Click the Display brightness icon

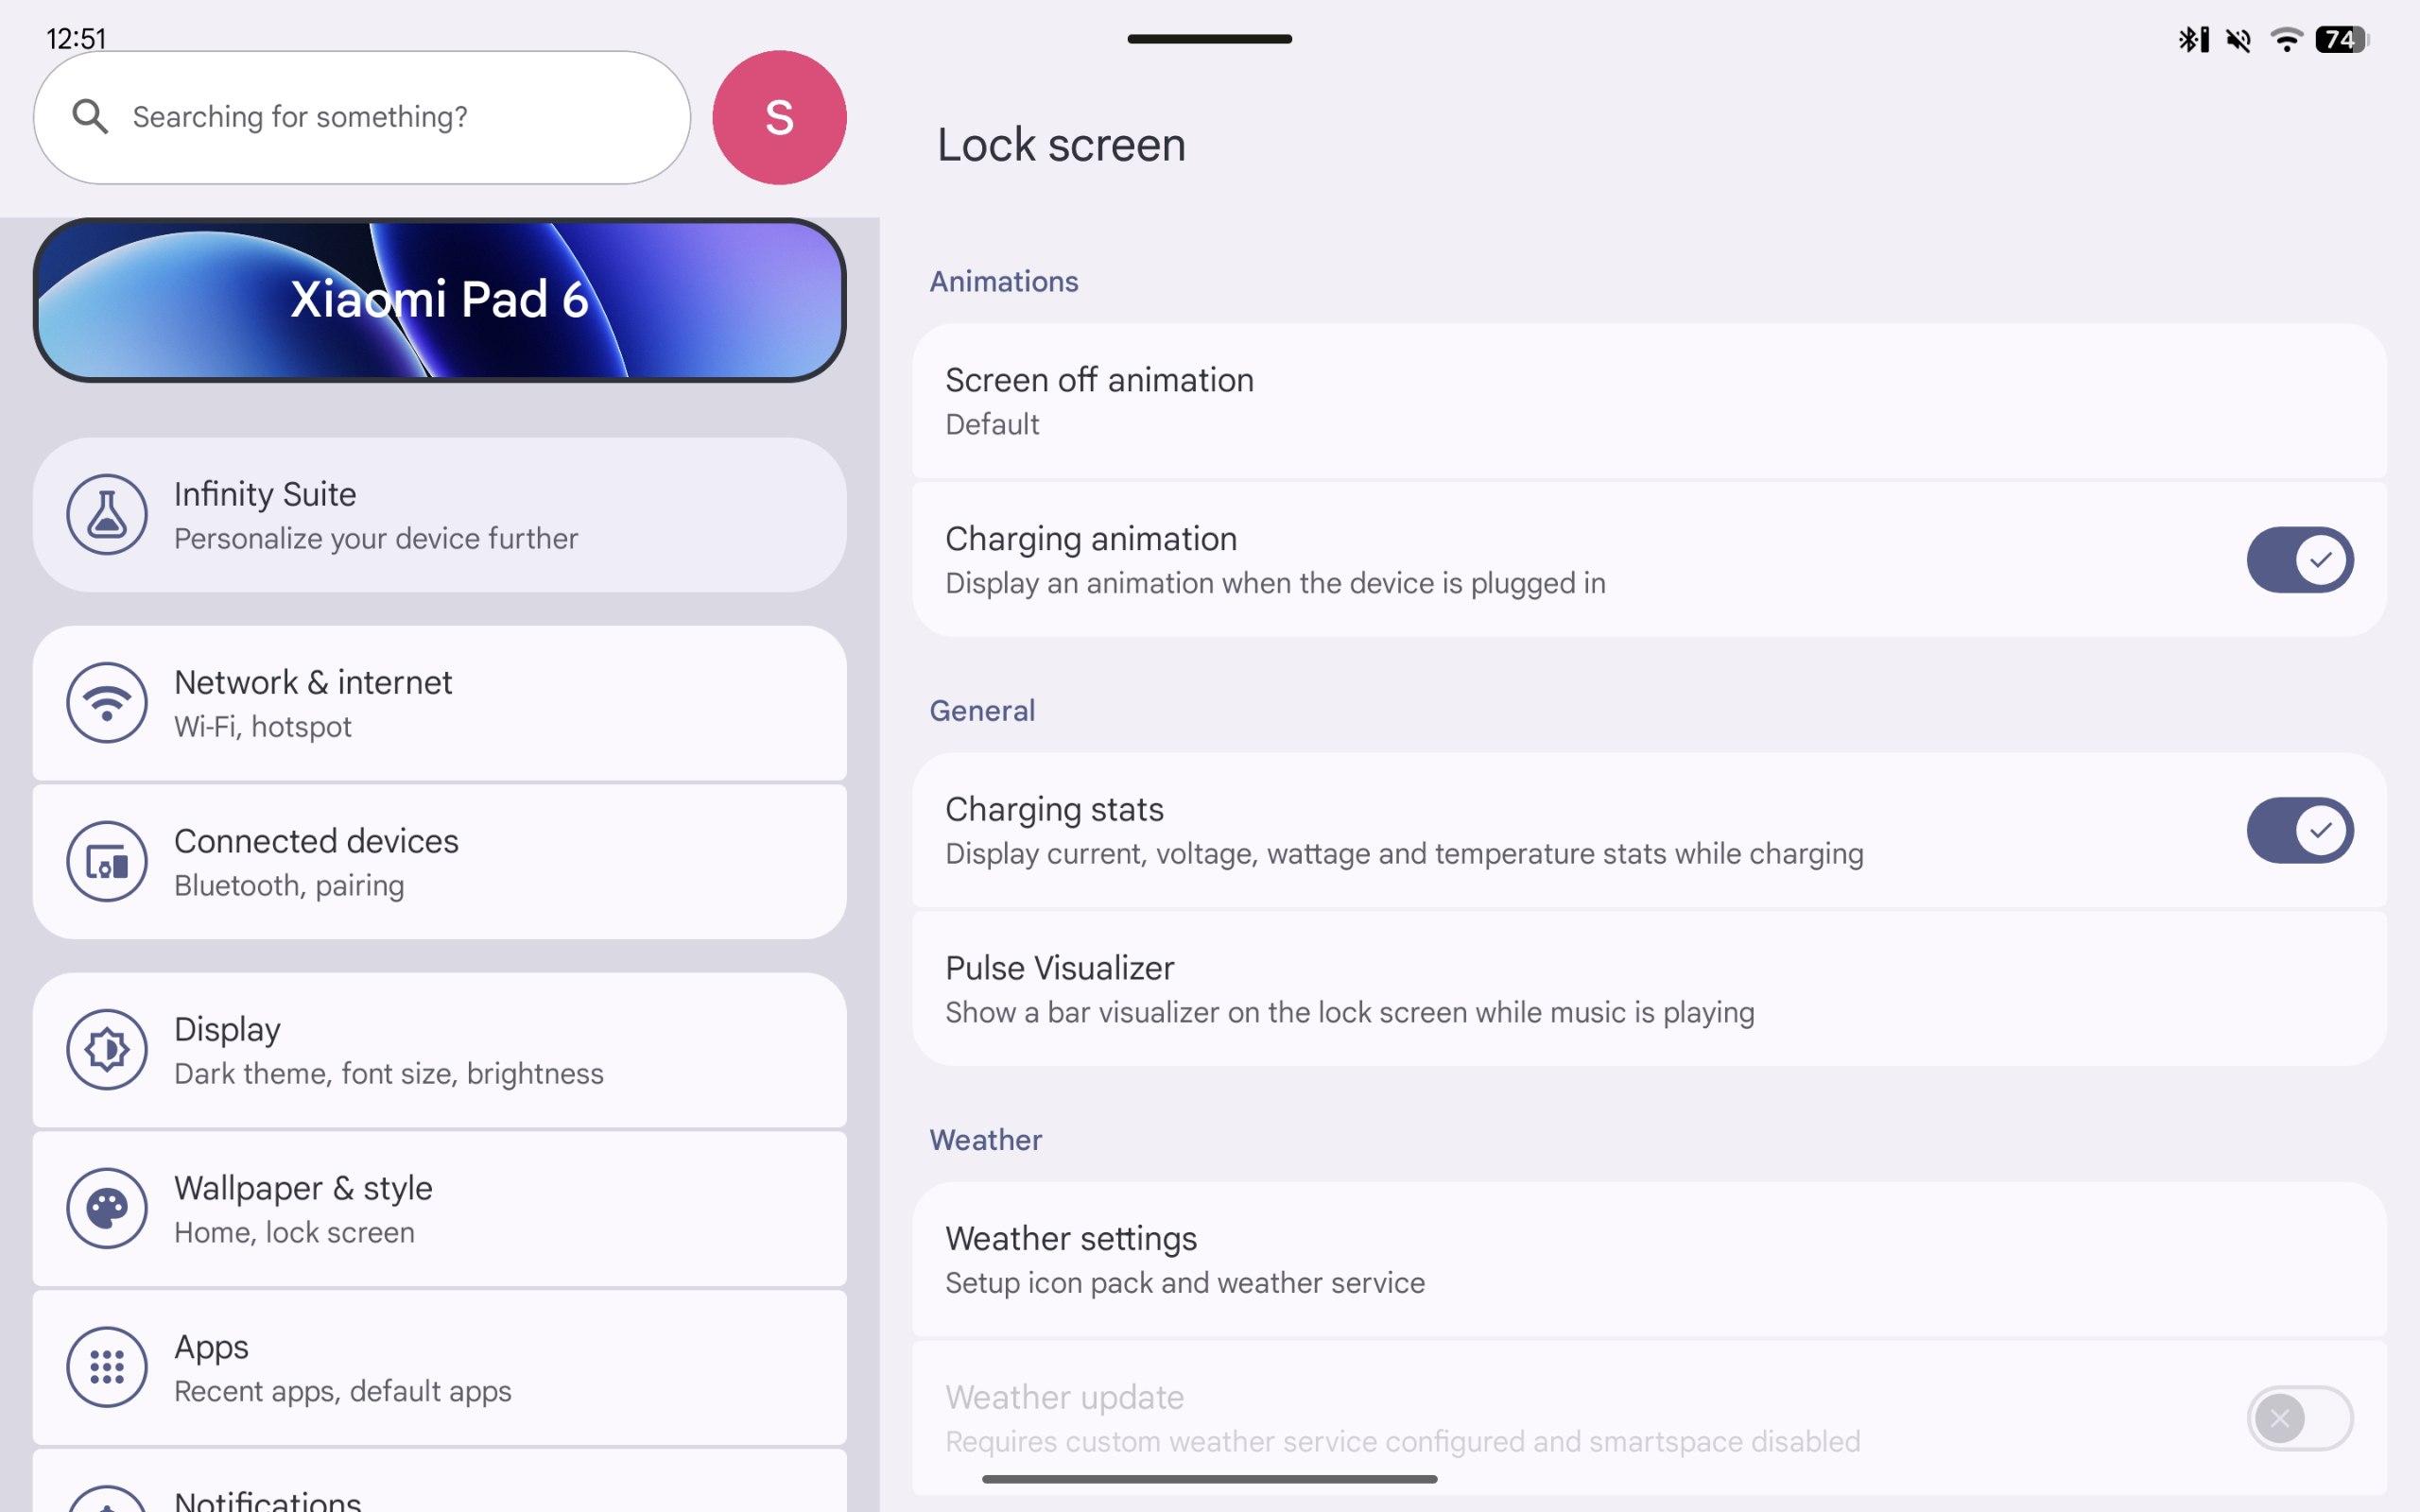[x=107, y=1049]
